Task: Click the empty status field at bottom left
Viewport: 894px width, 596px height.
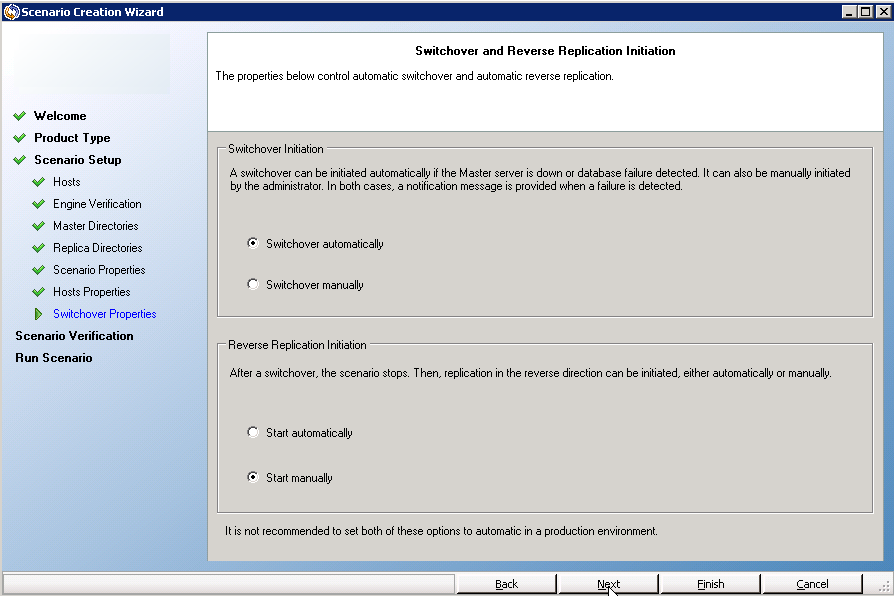Action: tap(229, 584)
